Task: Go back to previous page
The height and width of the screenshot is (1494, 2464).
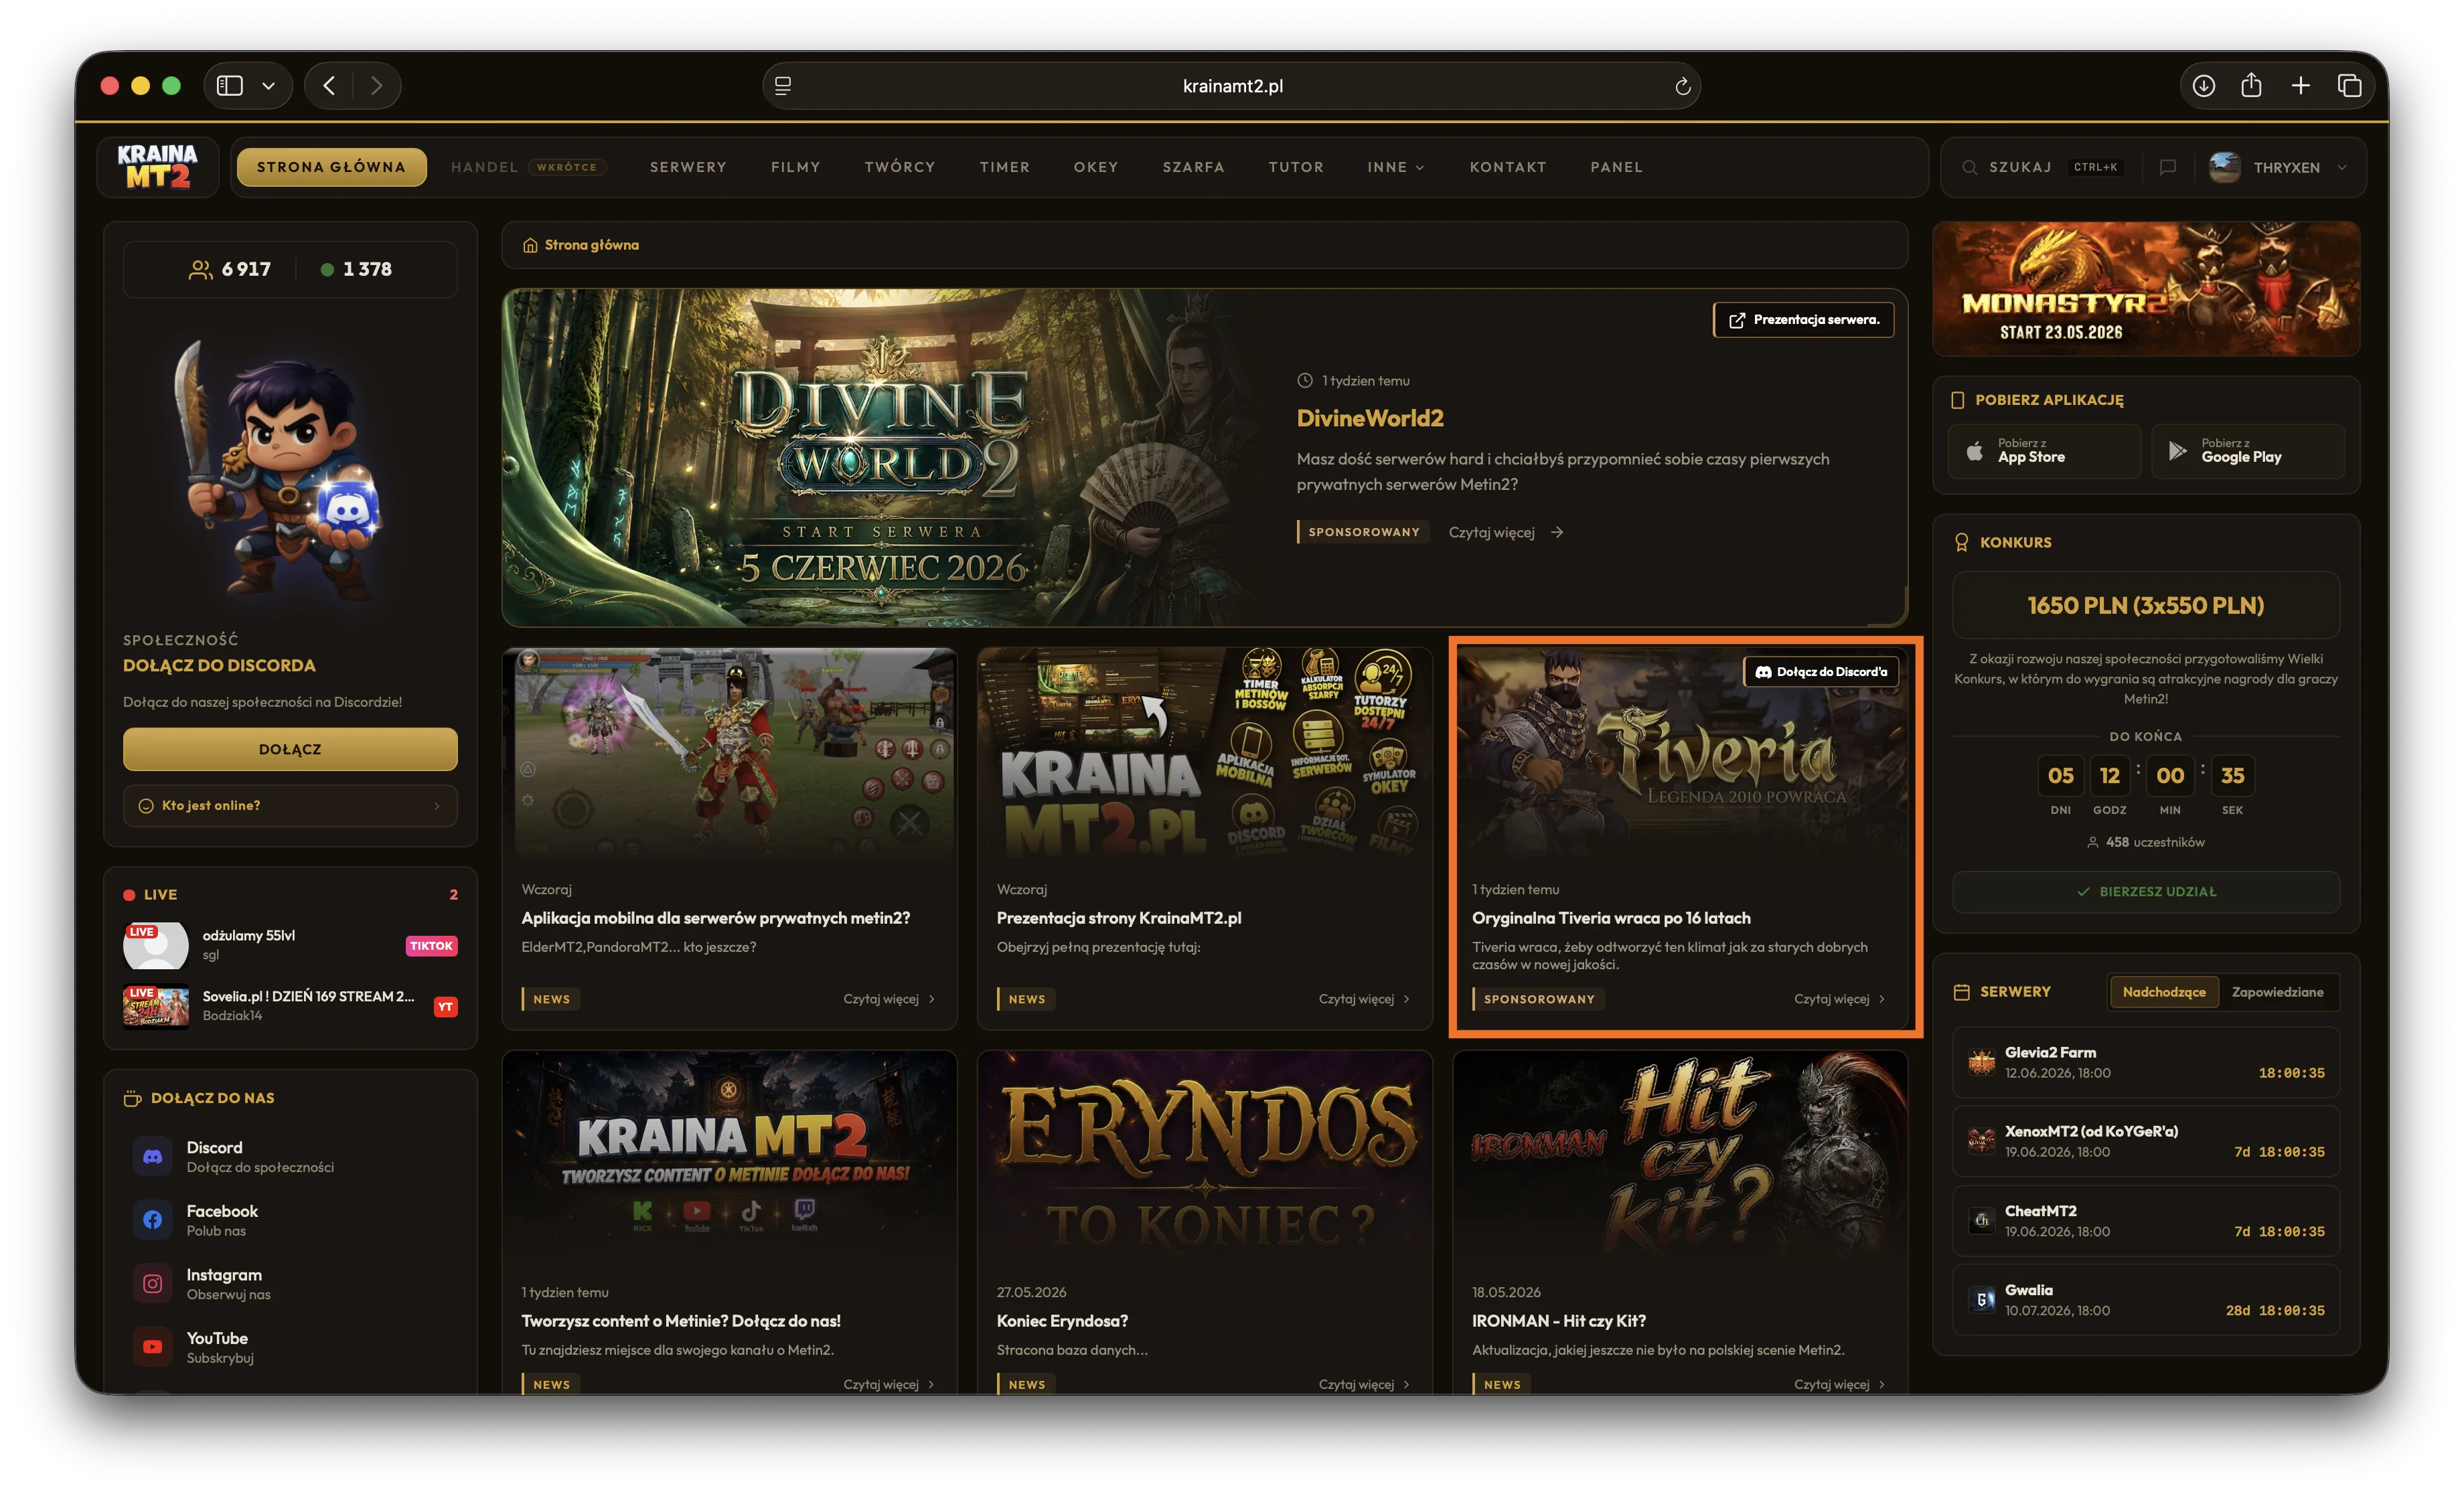Action: coord(329,86)
